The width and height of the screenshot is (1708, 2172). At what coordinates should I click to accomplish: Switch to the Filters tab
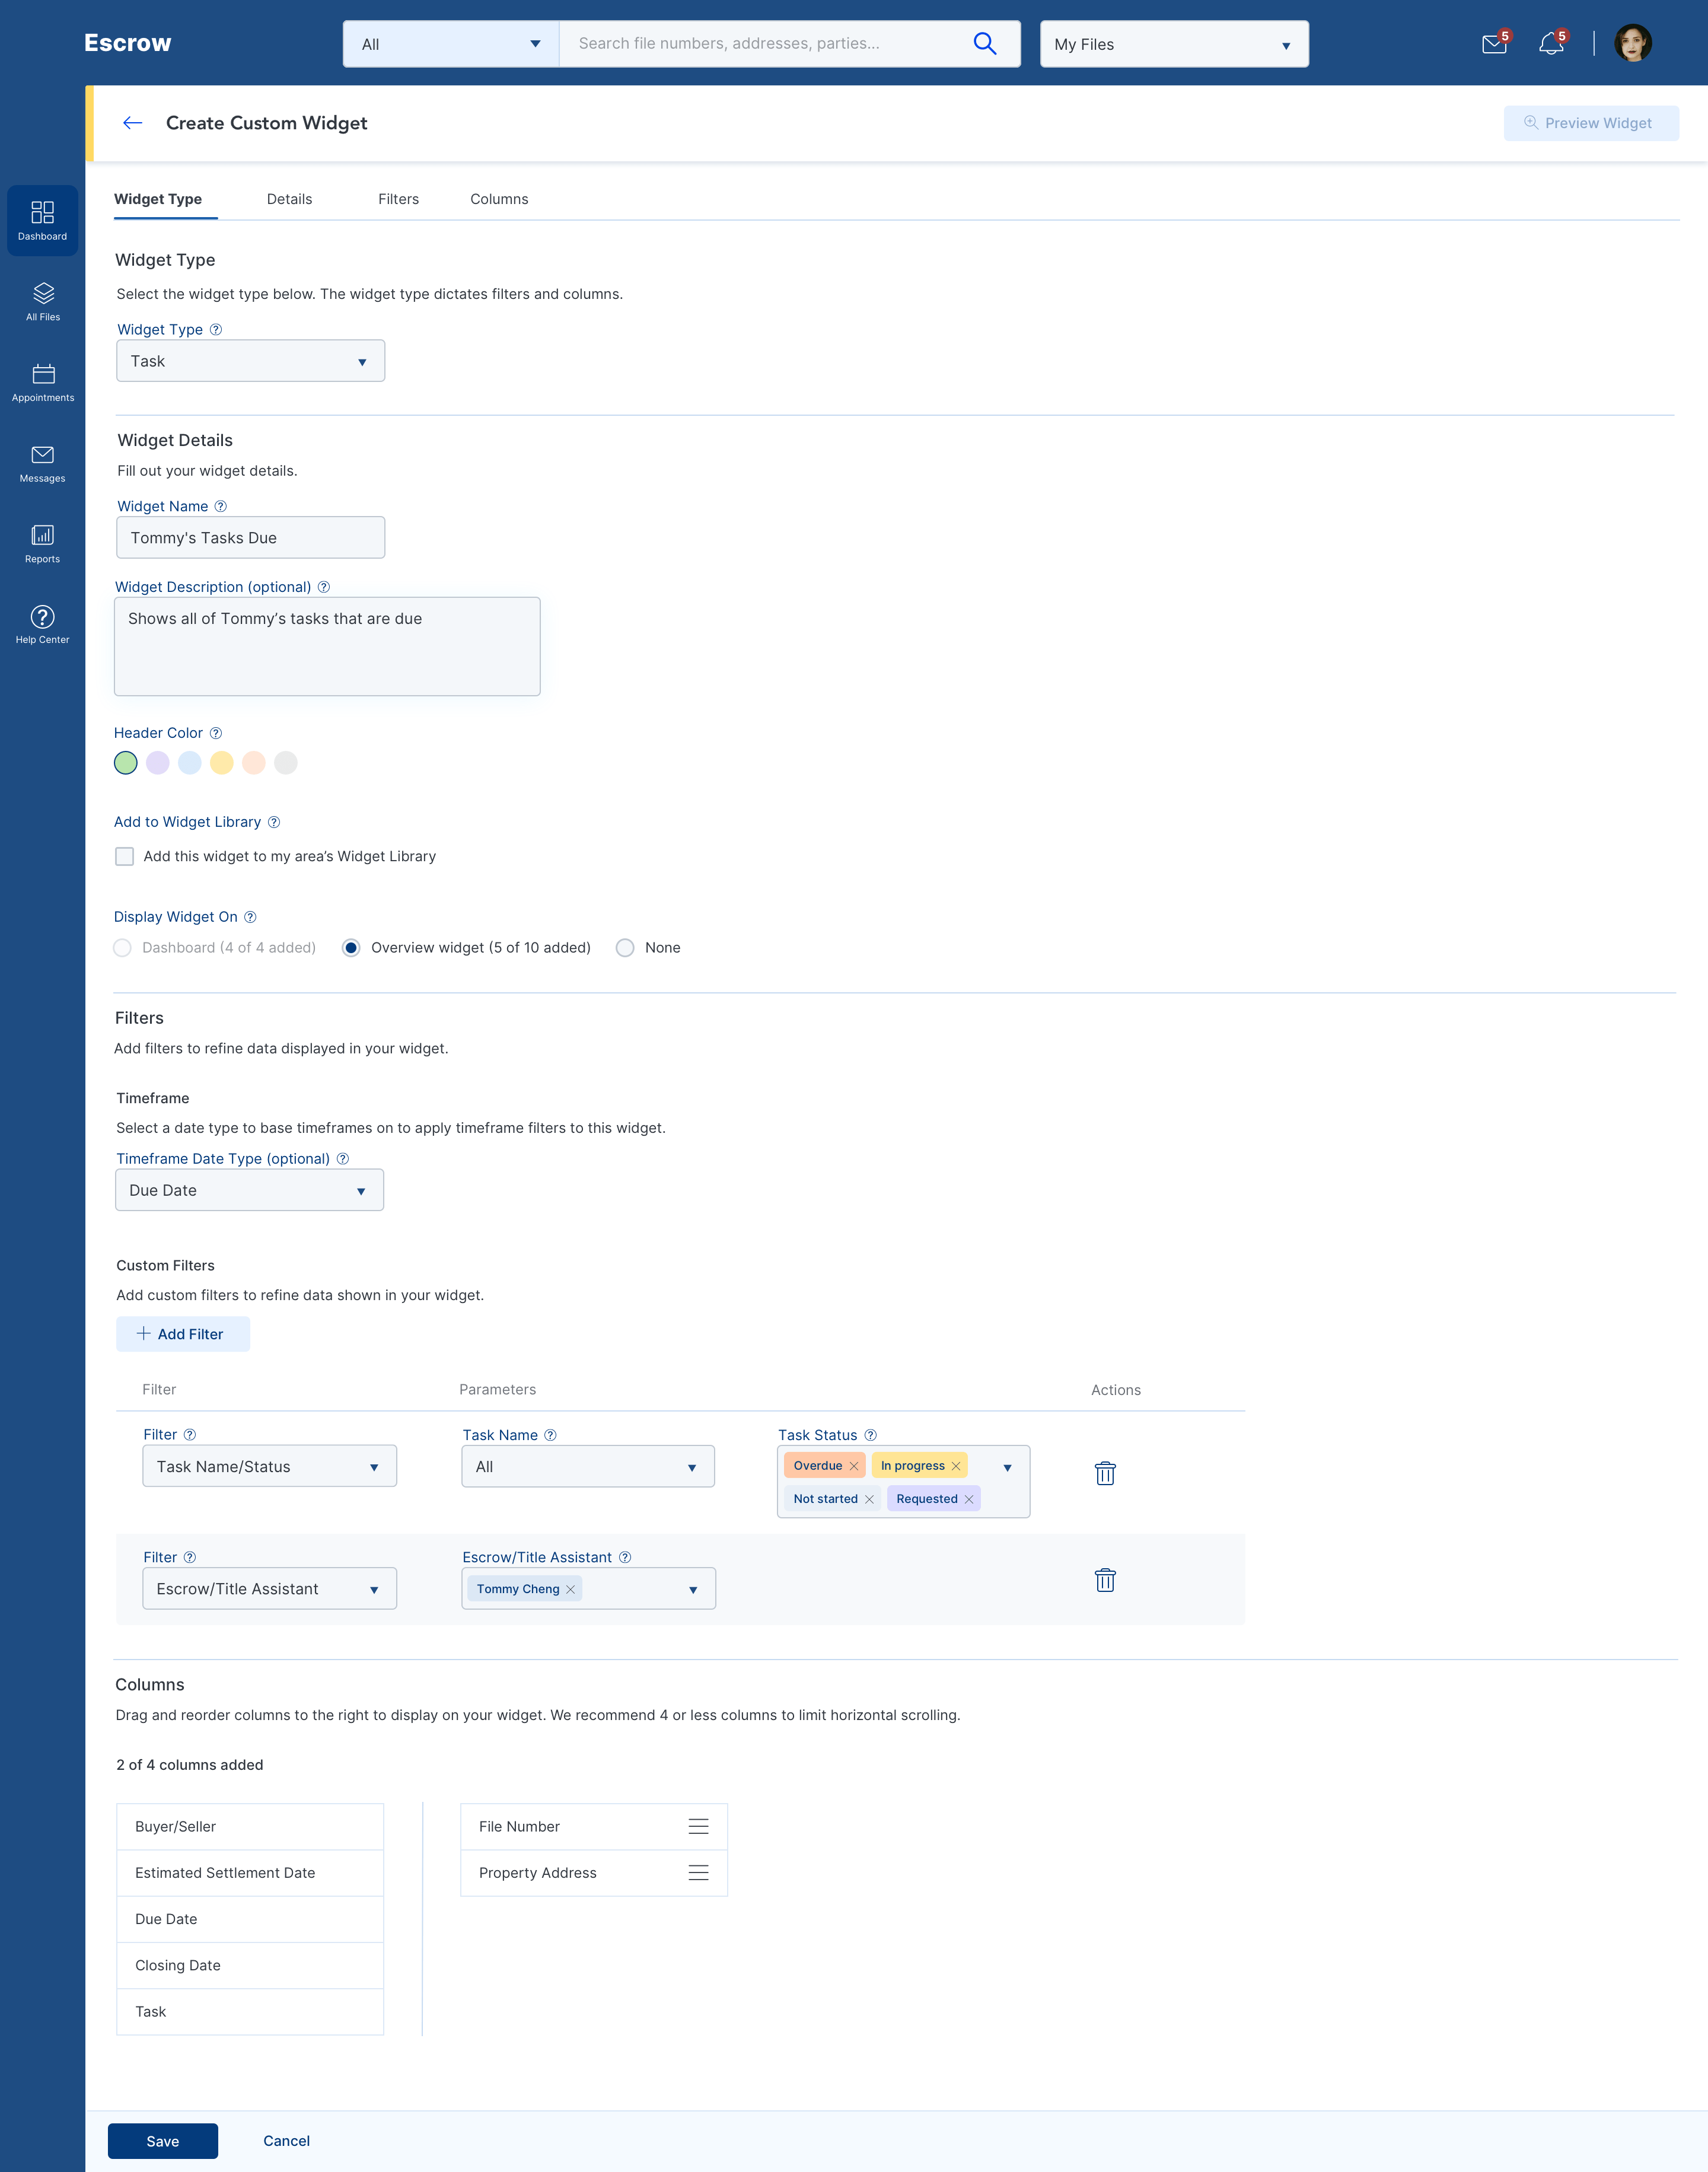point(398,199)
